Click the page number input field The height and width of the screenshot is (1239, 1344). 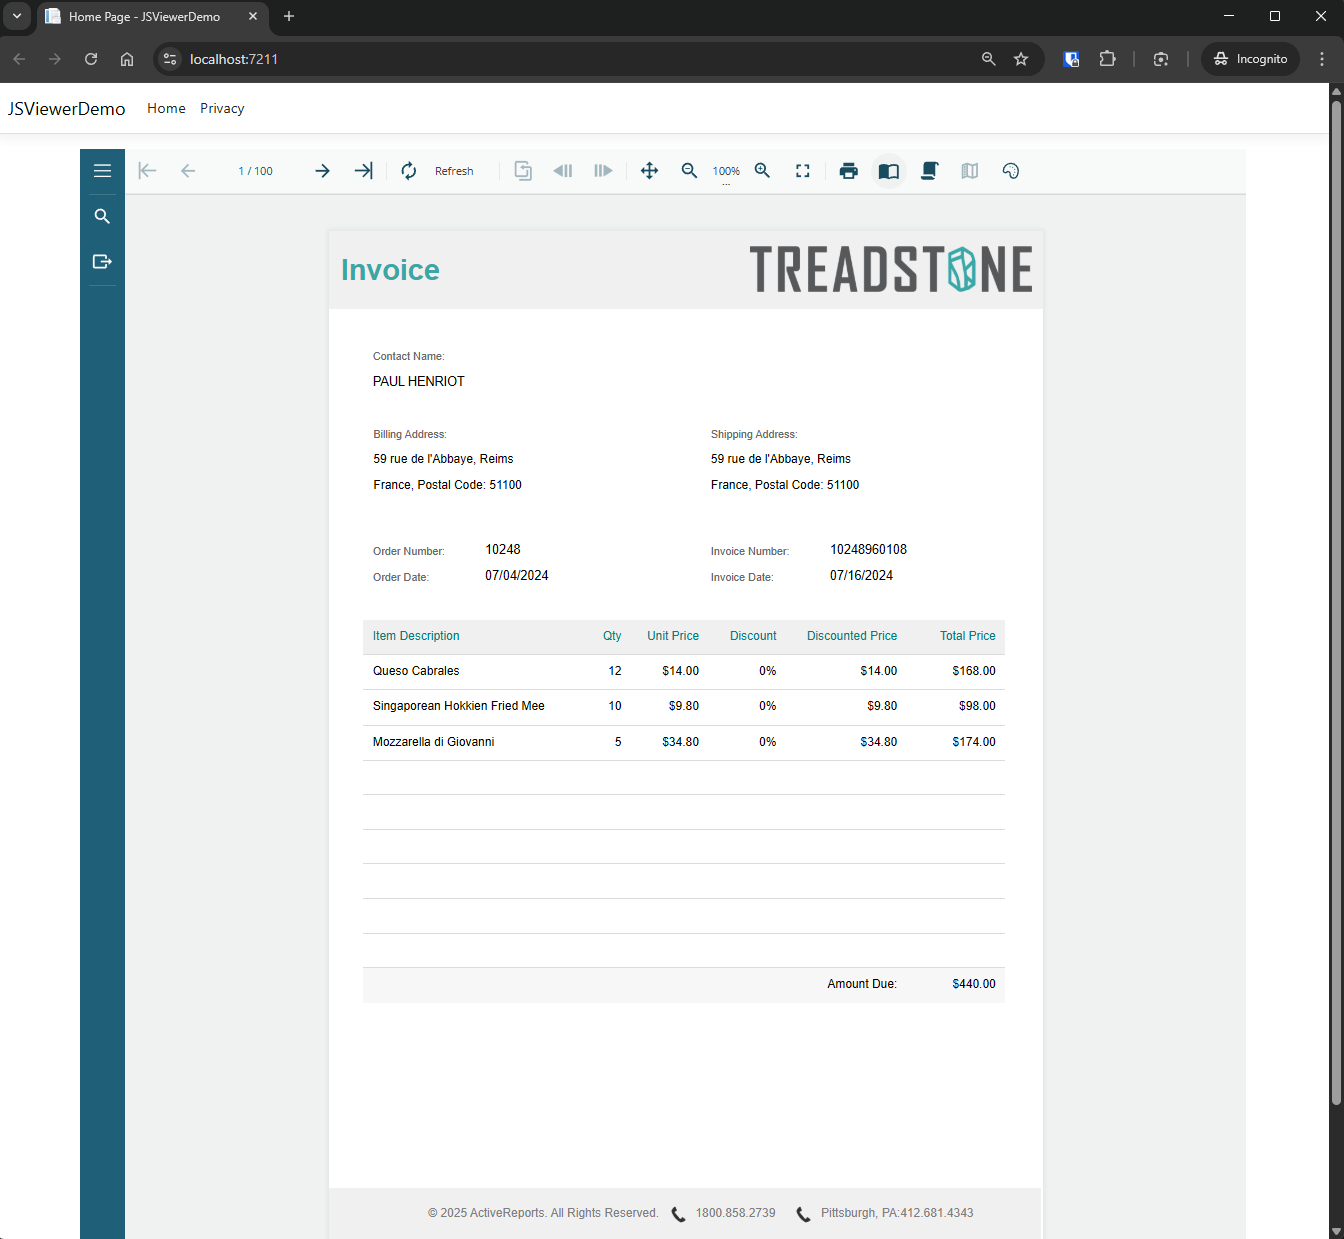255,171
